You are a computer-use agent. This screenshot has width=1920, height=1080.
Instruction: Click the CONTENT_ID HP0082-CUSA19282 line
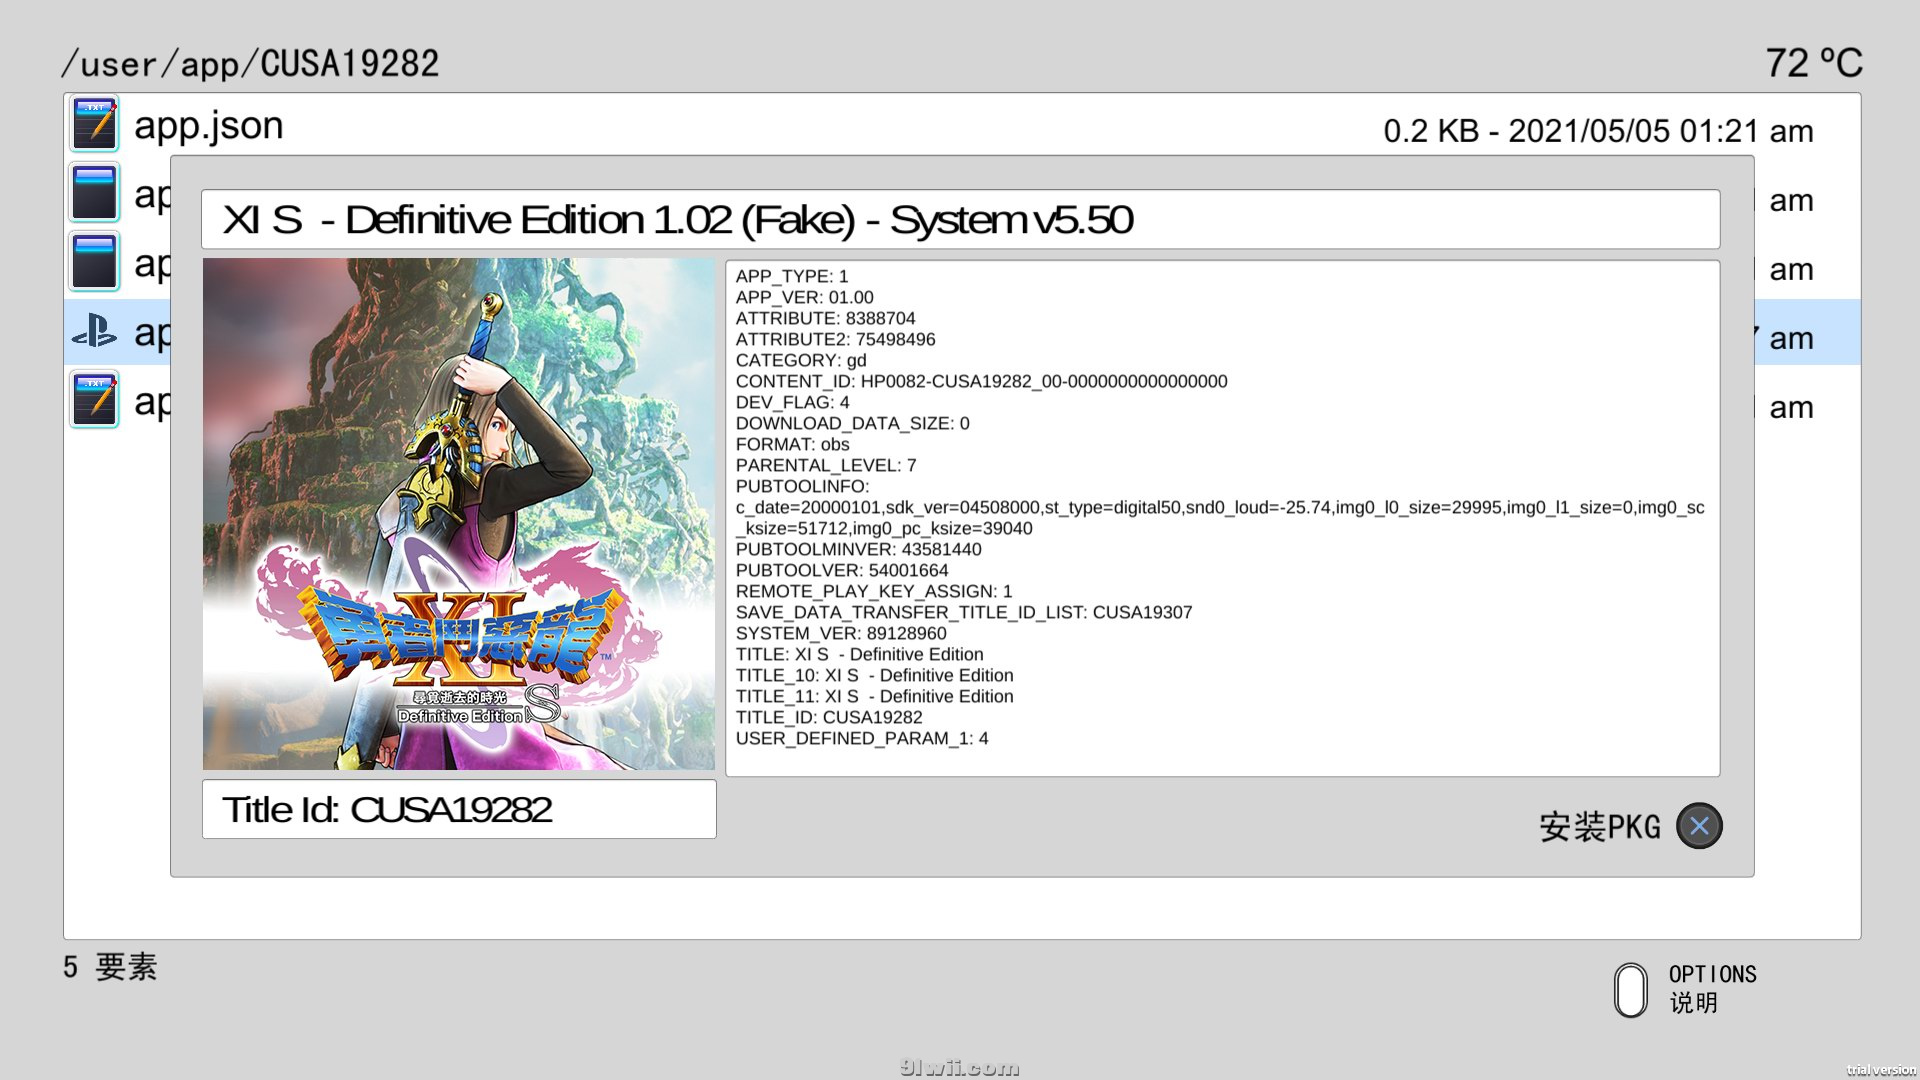(982, 381)
